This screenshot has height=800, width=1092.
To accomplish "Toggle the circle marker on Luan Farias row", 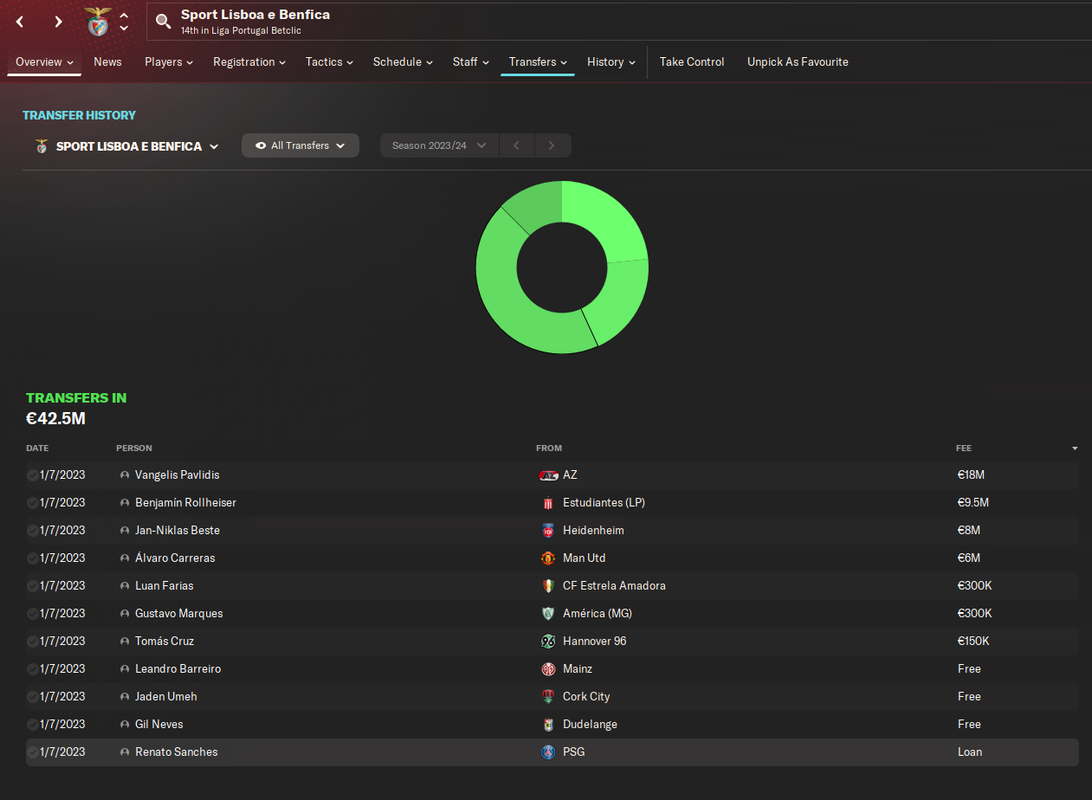I will (x=32, y=586).
